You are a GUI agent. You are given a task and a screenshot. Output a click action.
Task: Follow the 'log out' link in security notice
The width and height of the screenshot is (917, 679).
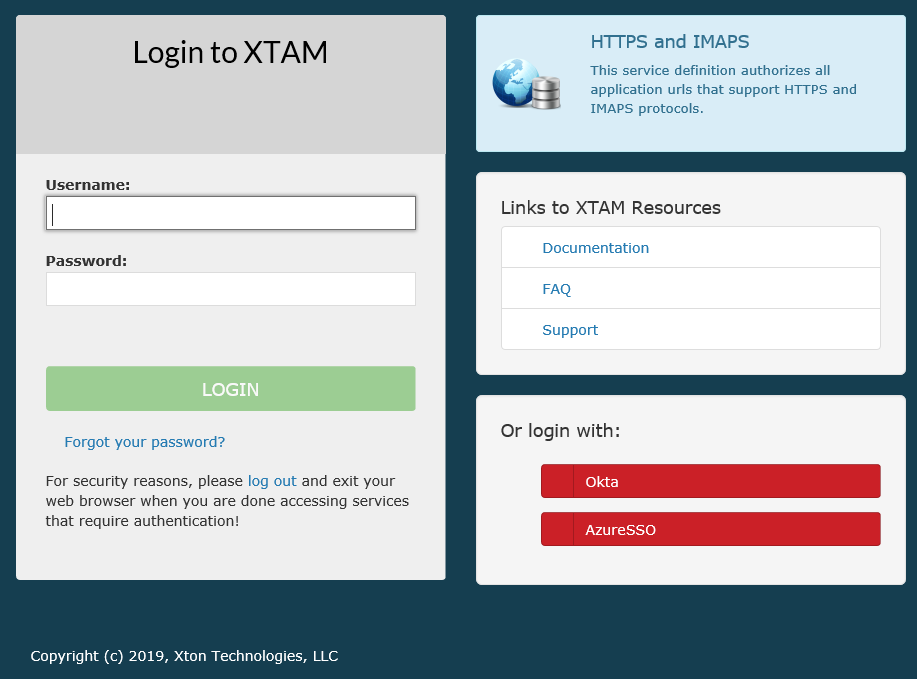272,481
